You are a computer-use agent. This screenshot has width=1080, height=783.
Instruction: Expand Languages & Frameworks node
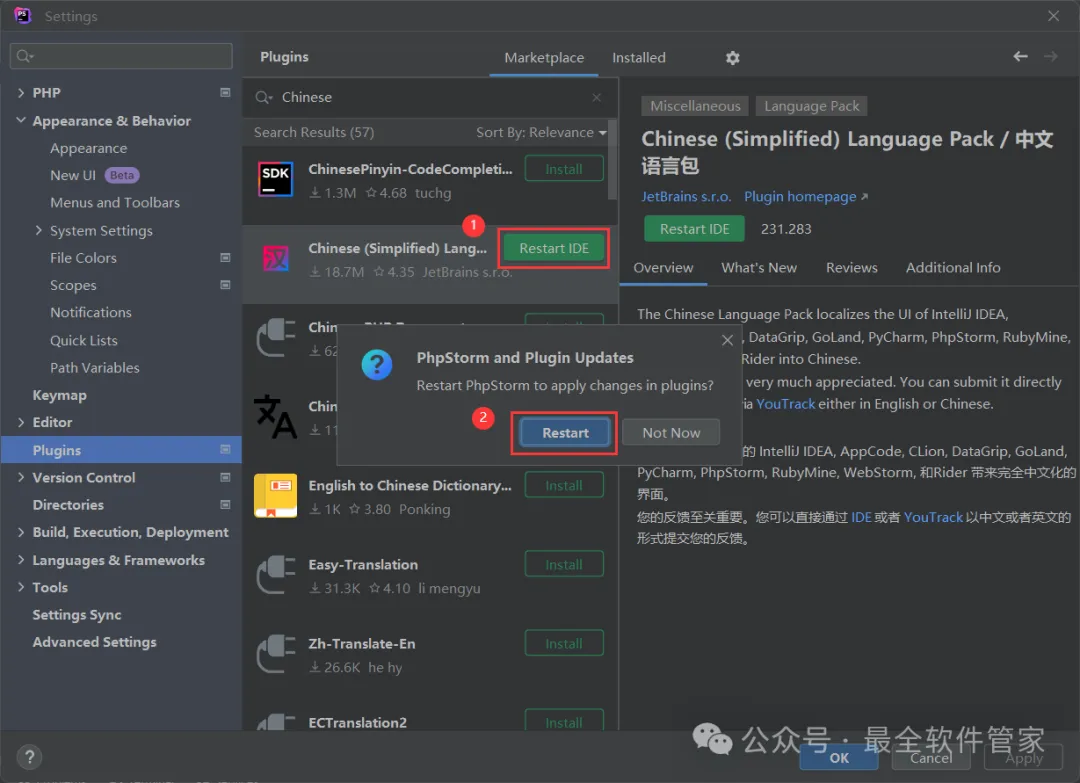click(x=21, y=559)
